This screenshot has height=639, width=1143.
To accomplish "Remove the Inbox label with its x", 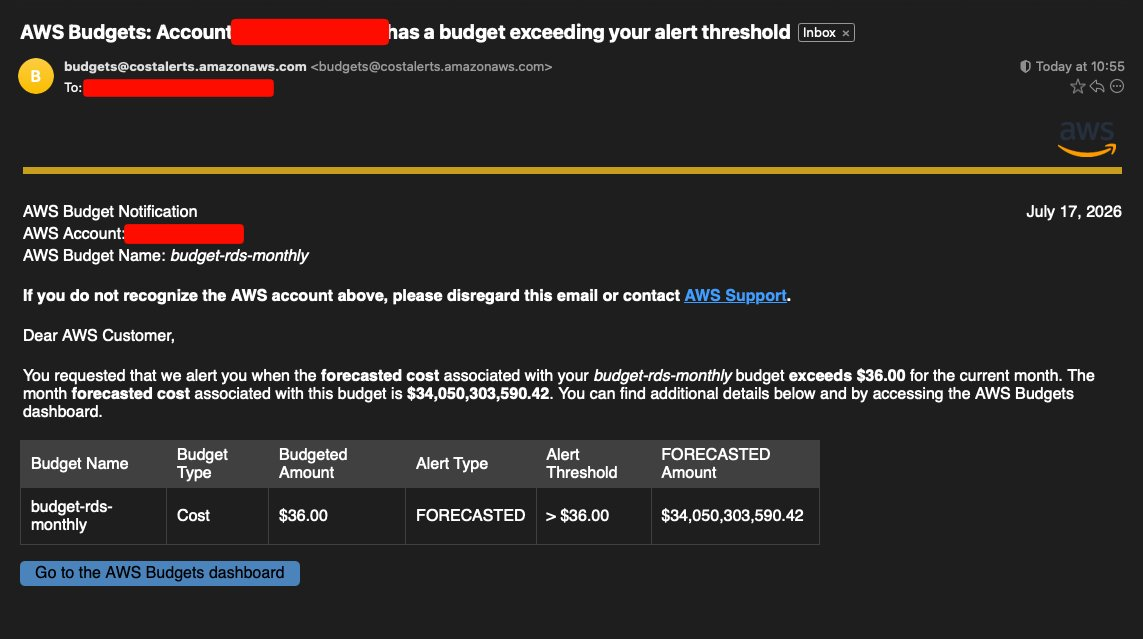I will point(846,34).
